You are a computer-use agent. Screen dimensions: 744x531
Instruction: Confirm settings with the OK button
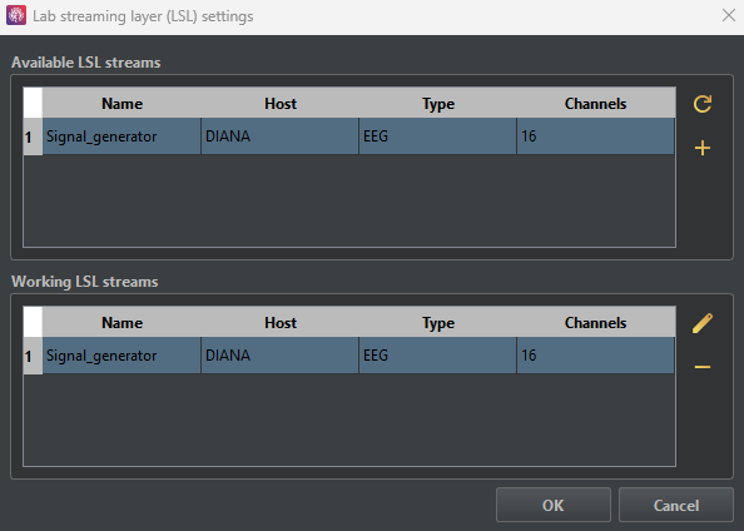(x=553, y=505)
